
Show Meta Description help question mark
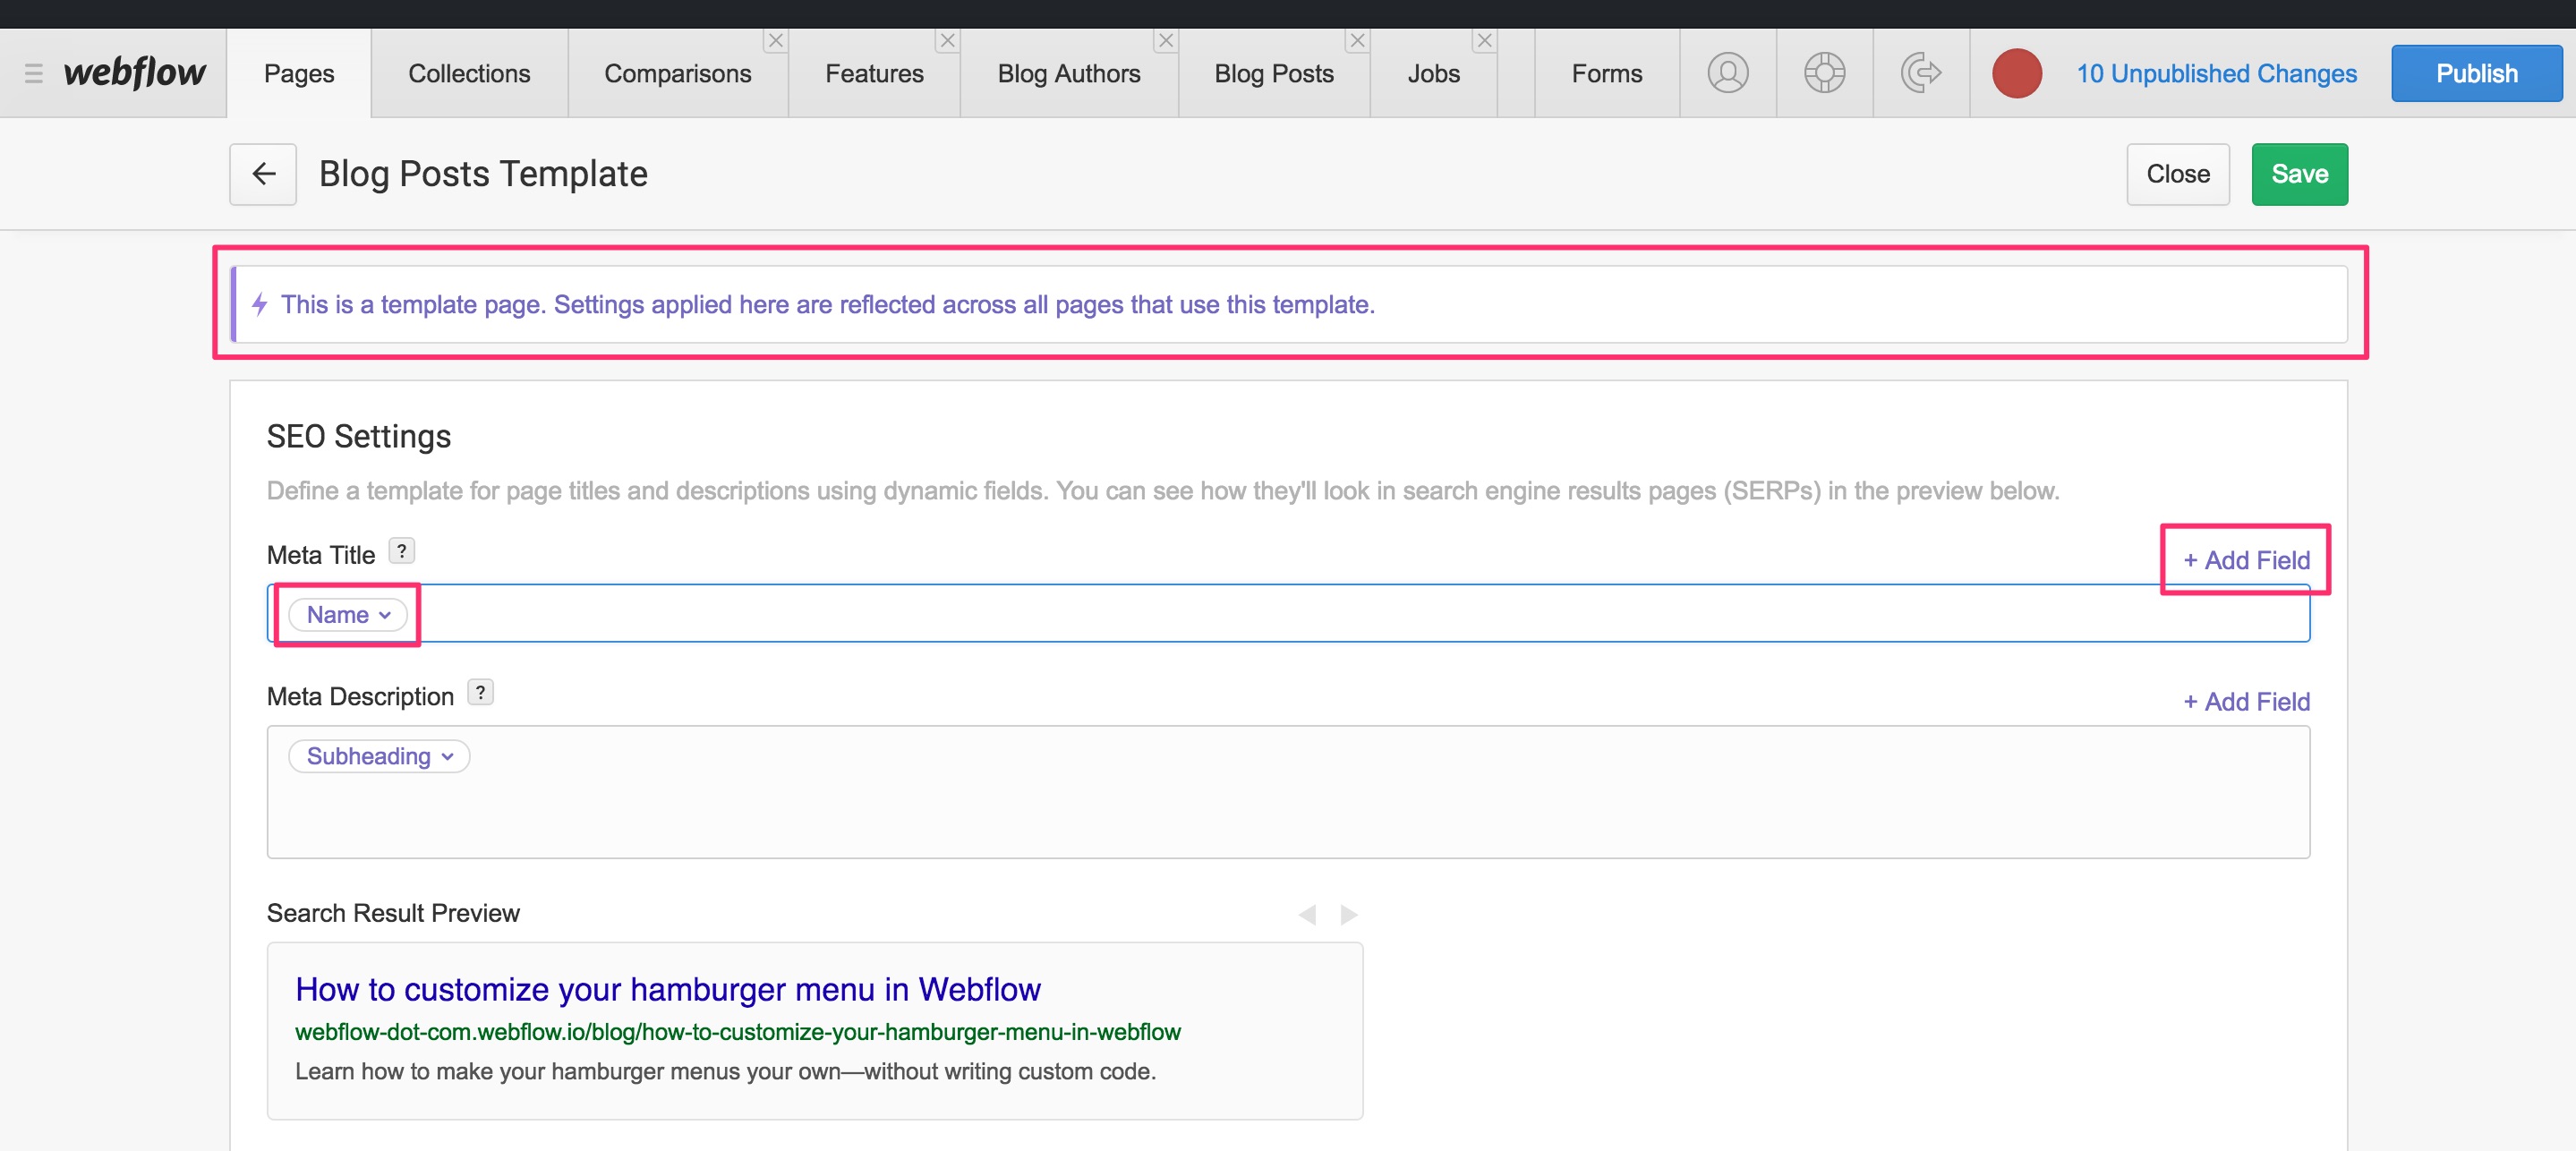[480, 692]
